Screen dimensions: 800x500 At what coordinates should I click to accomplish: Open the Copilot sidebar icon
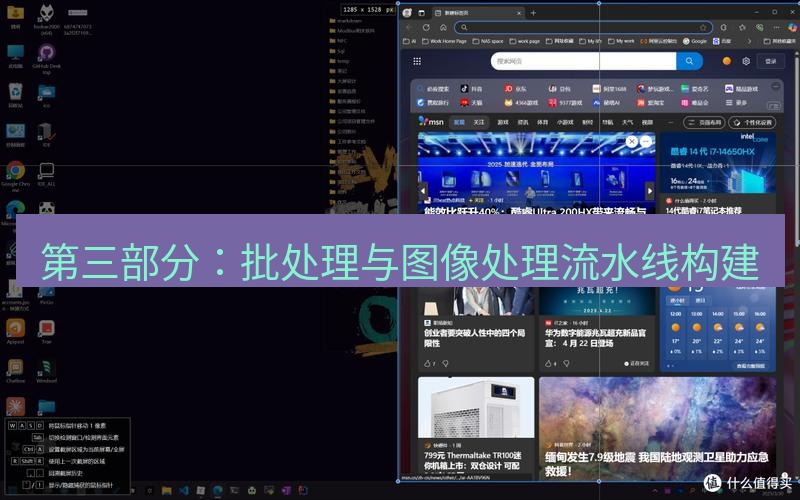[x=793, y=27]
